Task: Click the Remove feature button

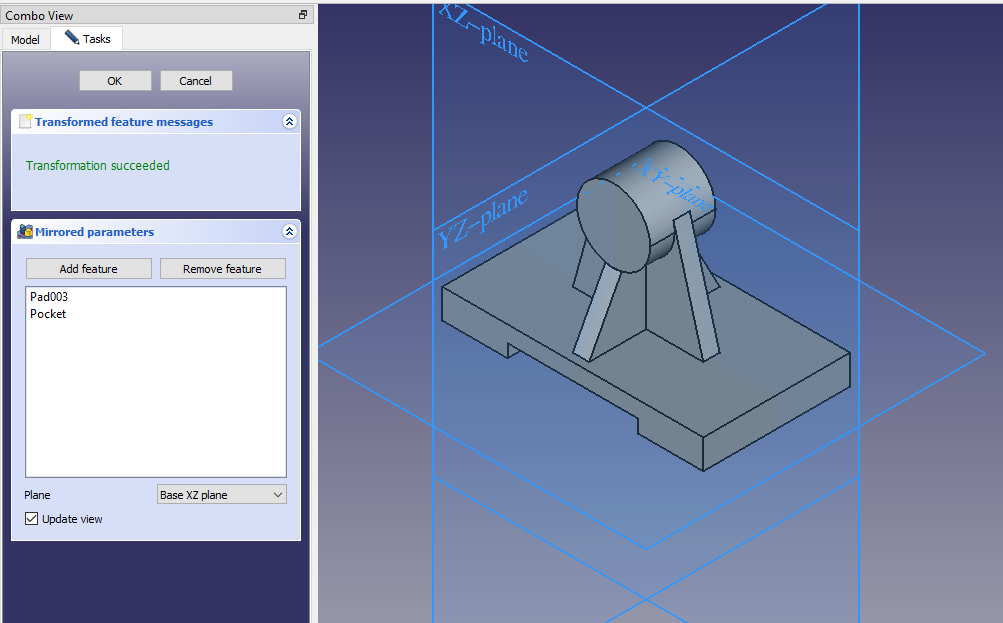Action: pos(222,269)
